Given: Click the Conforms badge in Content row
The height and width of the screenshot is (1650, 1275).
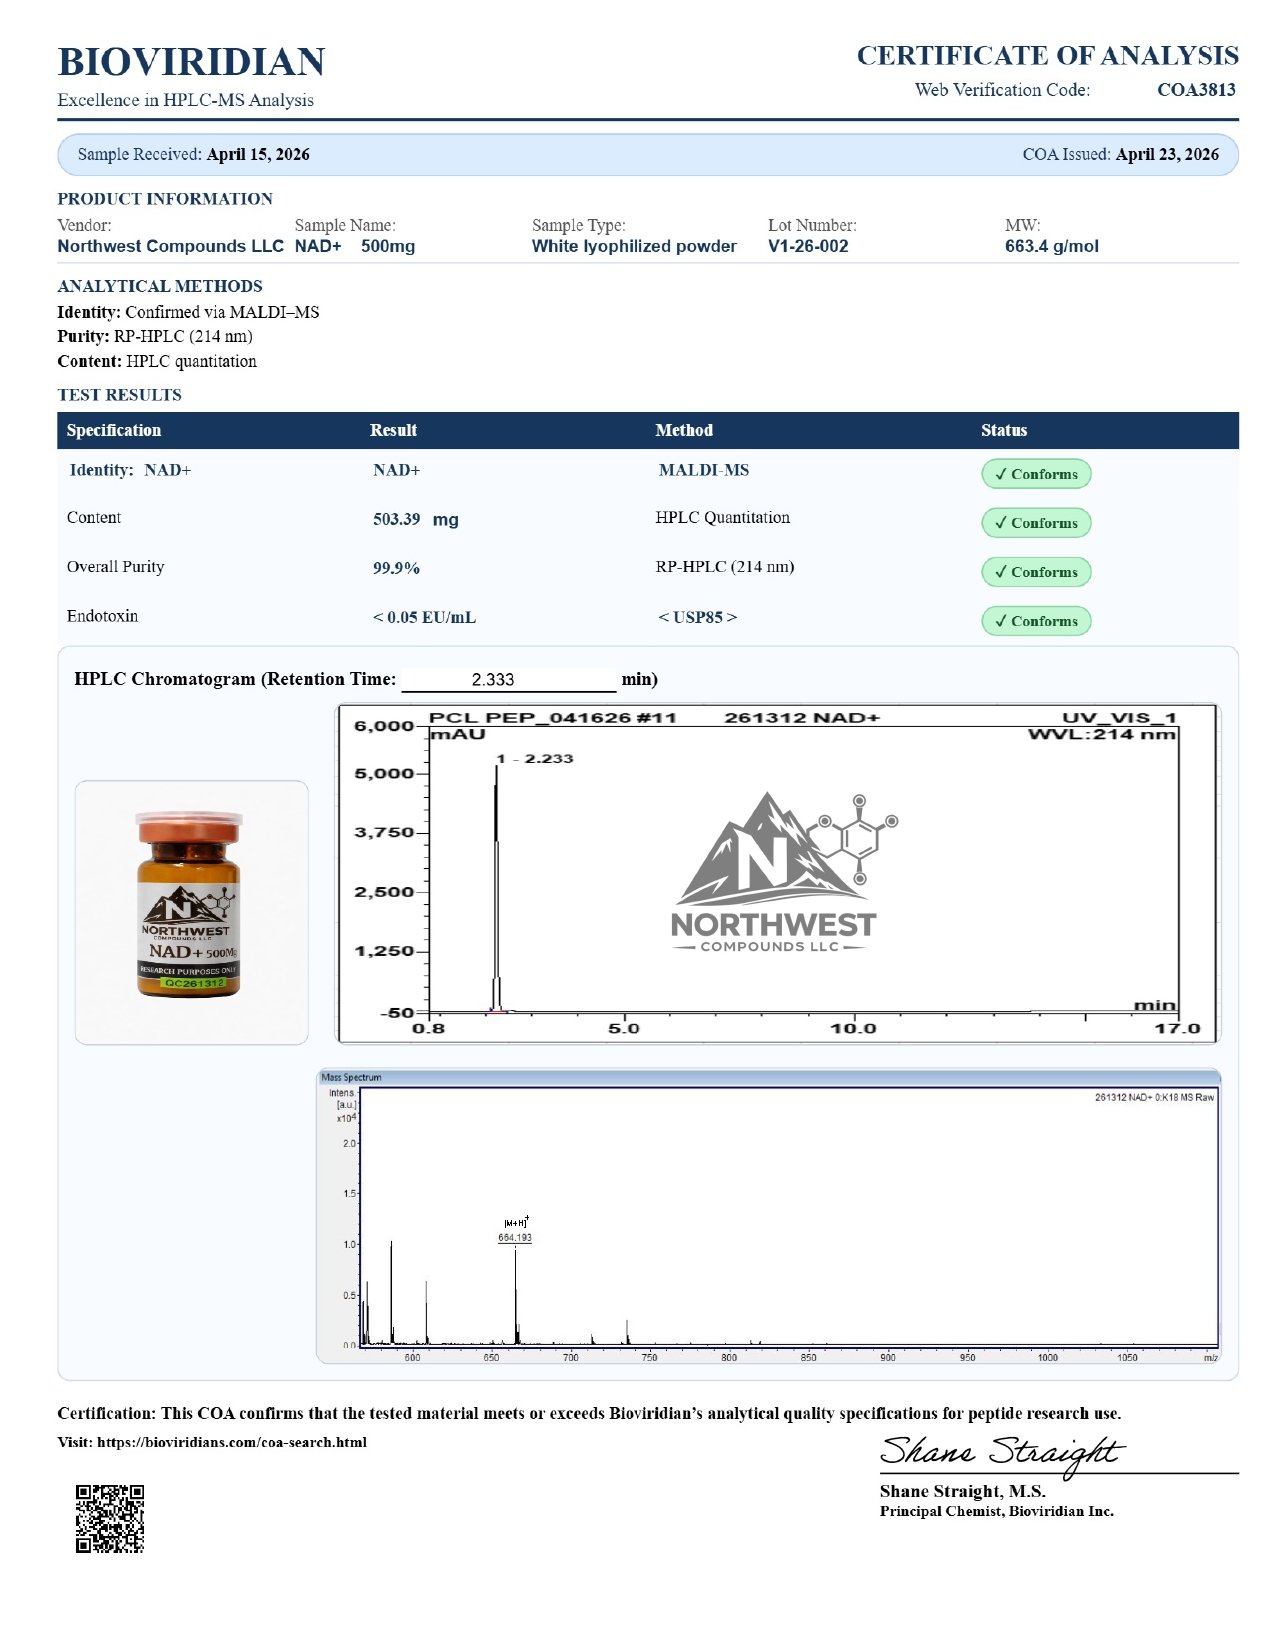Looking at the screenshot, I should 1036,523.
